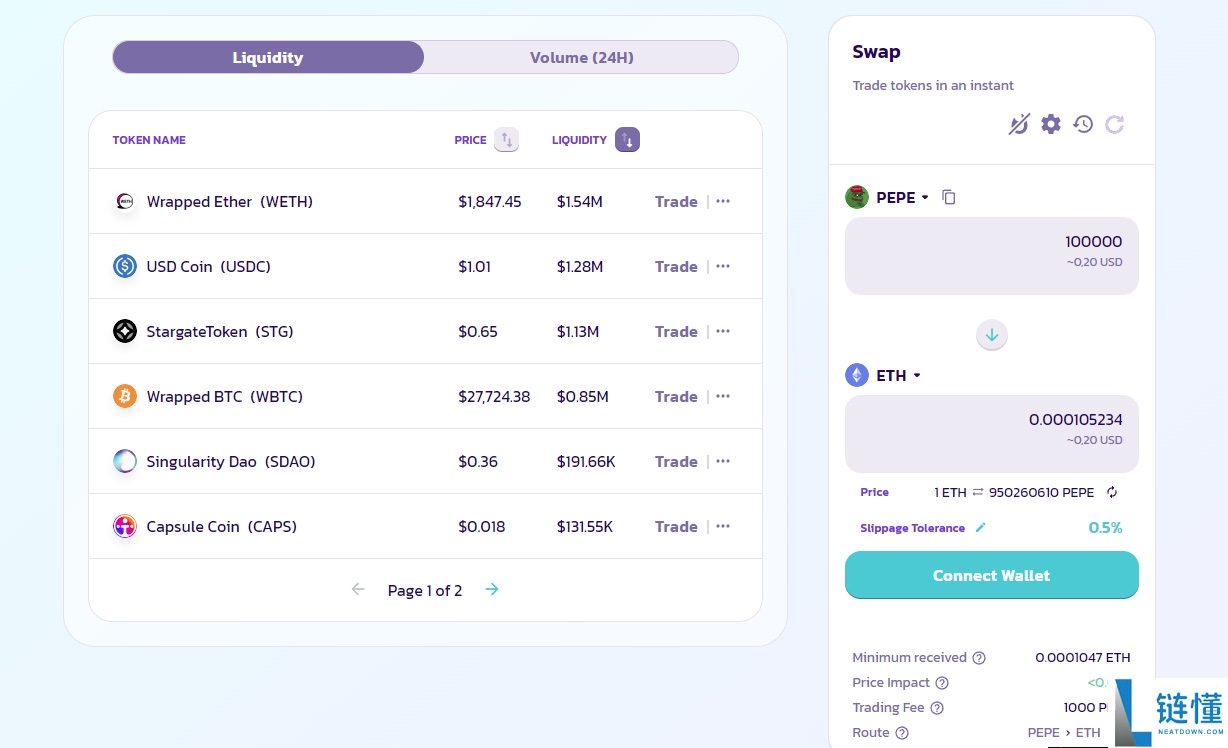
Task: Edit slippage tolerance pencil icon
Action: tap(980, 527)
